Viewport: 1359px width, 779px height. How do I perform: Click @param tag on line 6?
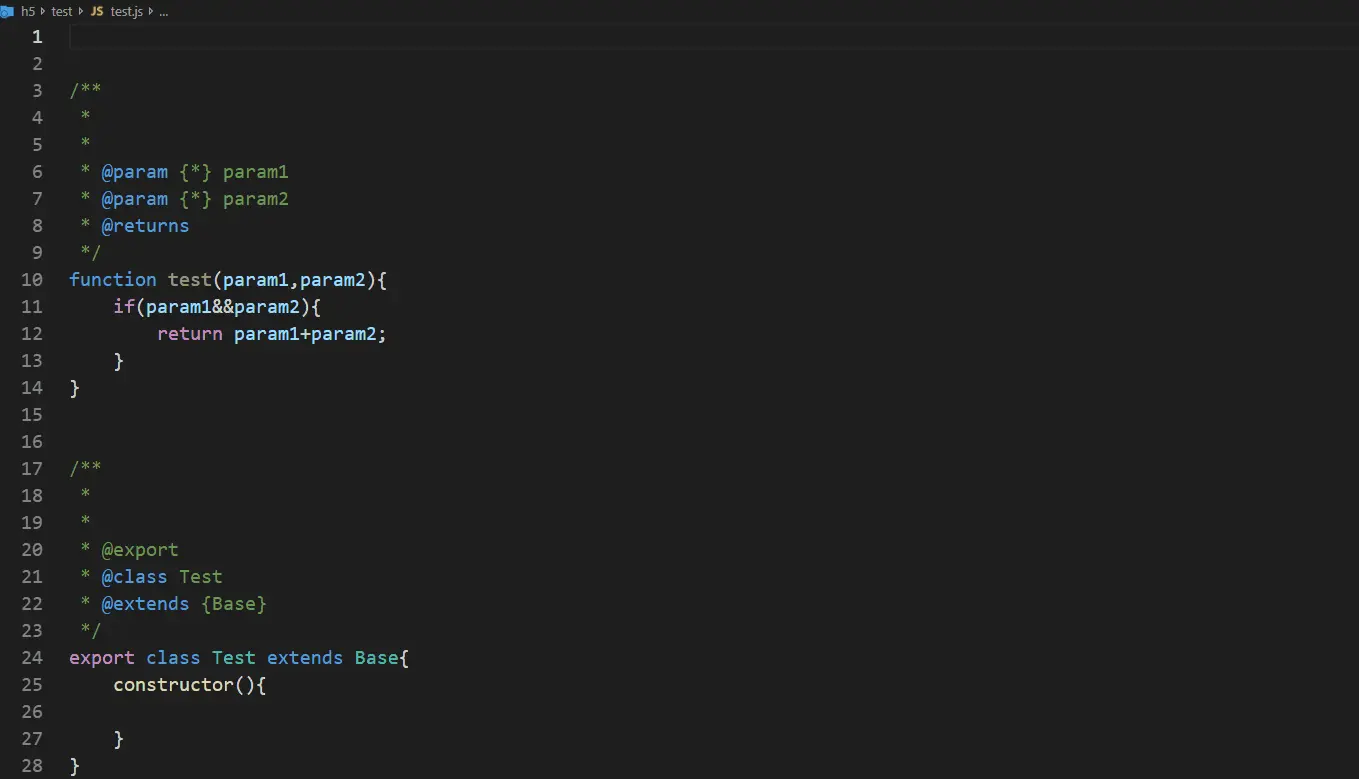click(x=135, y=172)
